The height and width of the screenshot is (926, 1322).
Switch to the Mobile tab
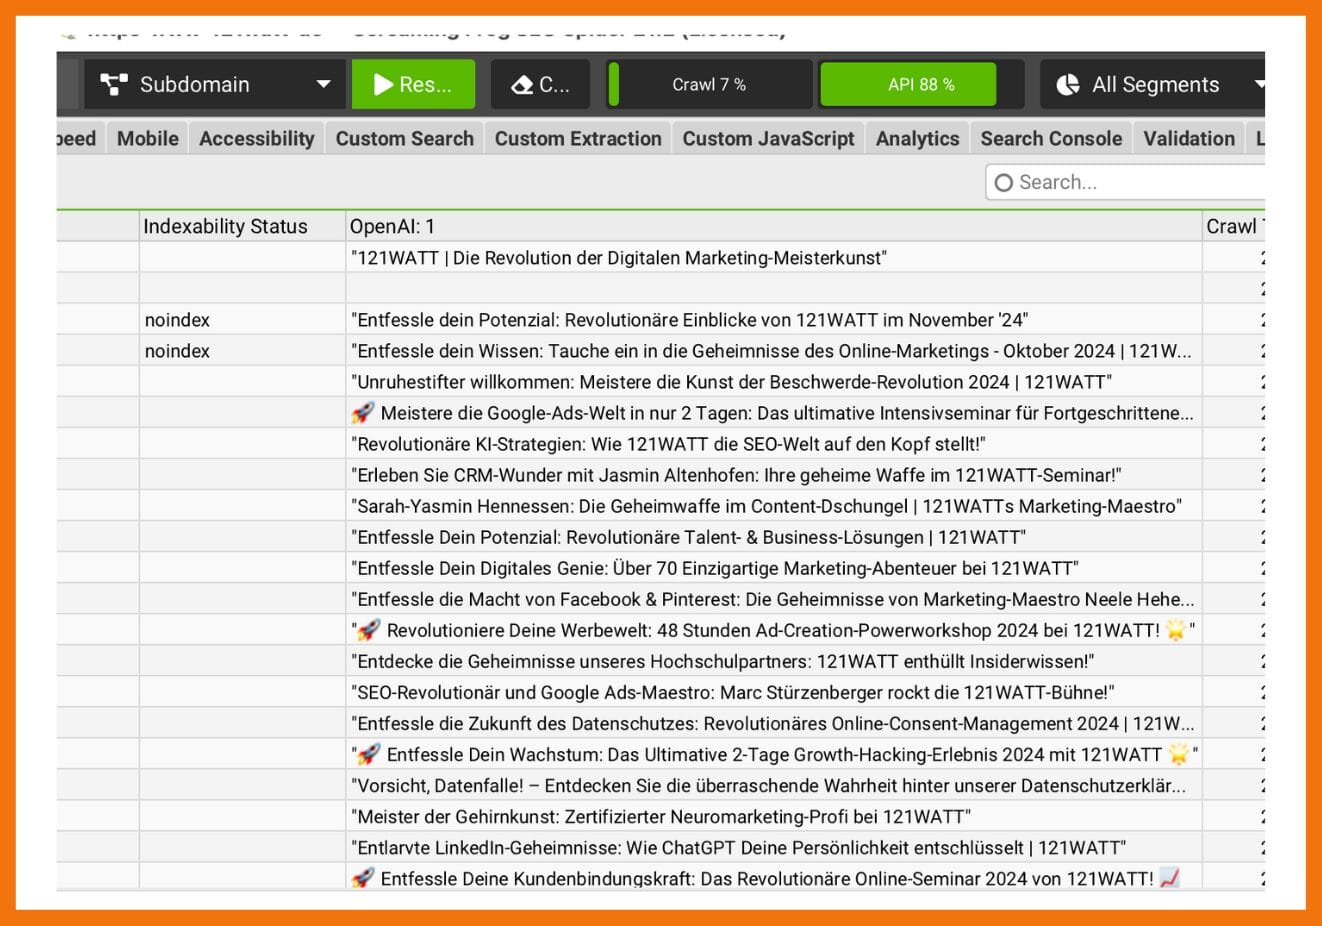pyautogui.click(x=148, y=139)
